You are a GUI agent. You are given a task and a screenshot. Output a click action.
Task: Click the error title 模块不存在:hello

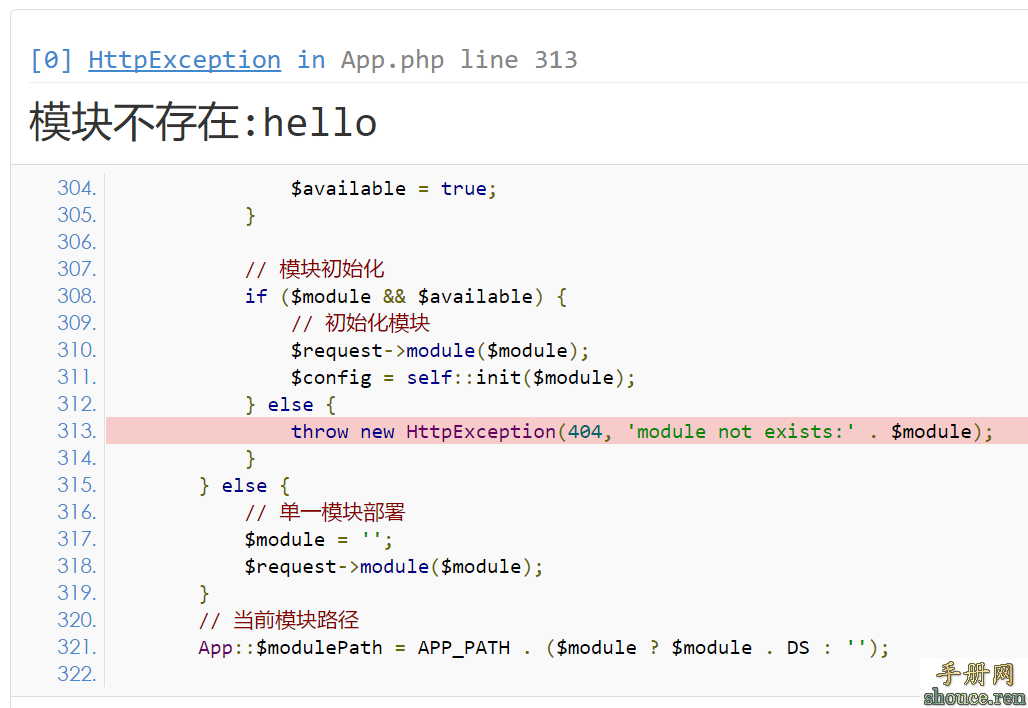(203, 123)
